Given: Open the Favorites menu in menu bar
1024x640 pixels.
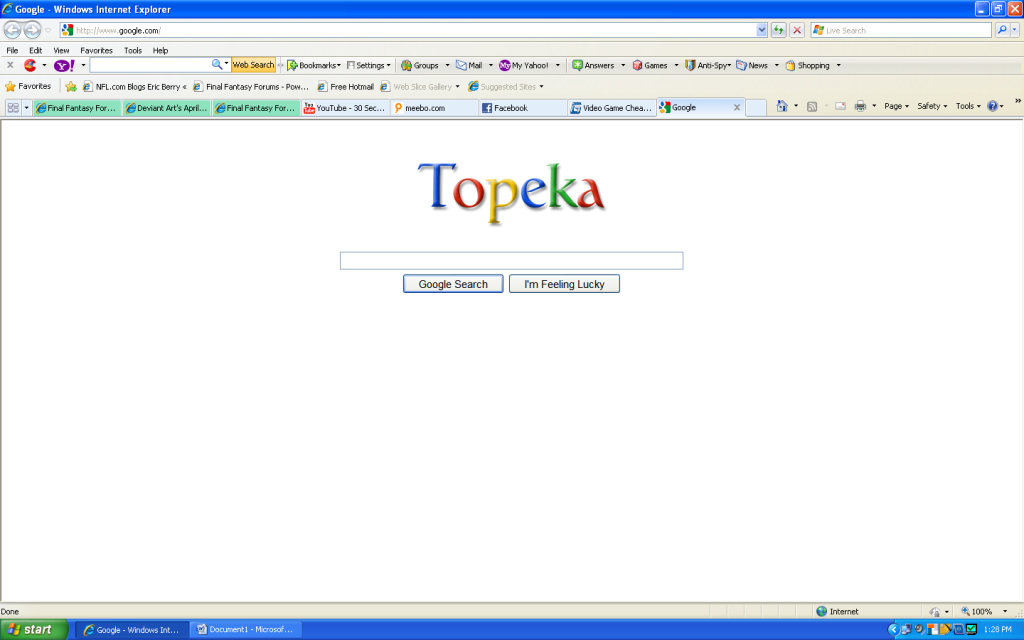Looking at the screenshot, I should click(x=96, y=50).
